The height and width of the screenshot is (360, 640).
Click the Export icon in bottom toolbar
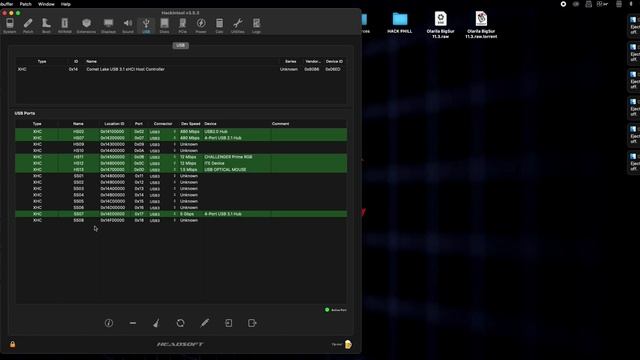(252, 323)
